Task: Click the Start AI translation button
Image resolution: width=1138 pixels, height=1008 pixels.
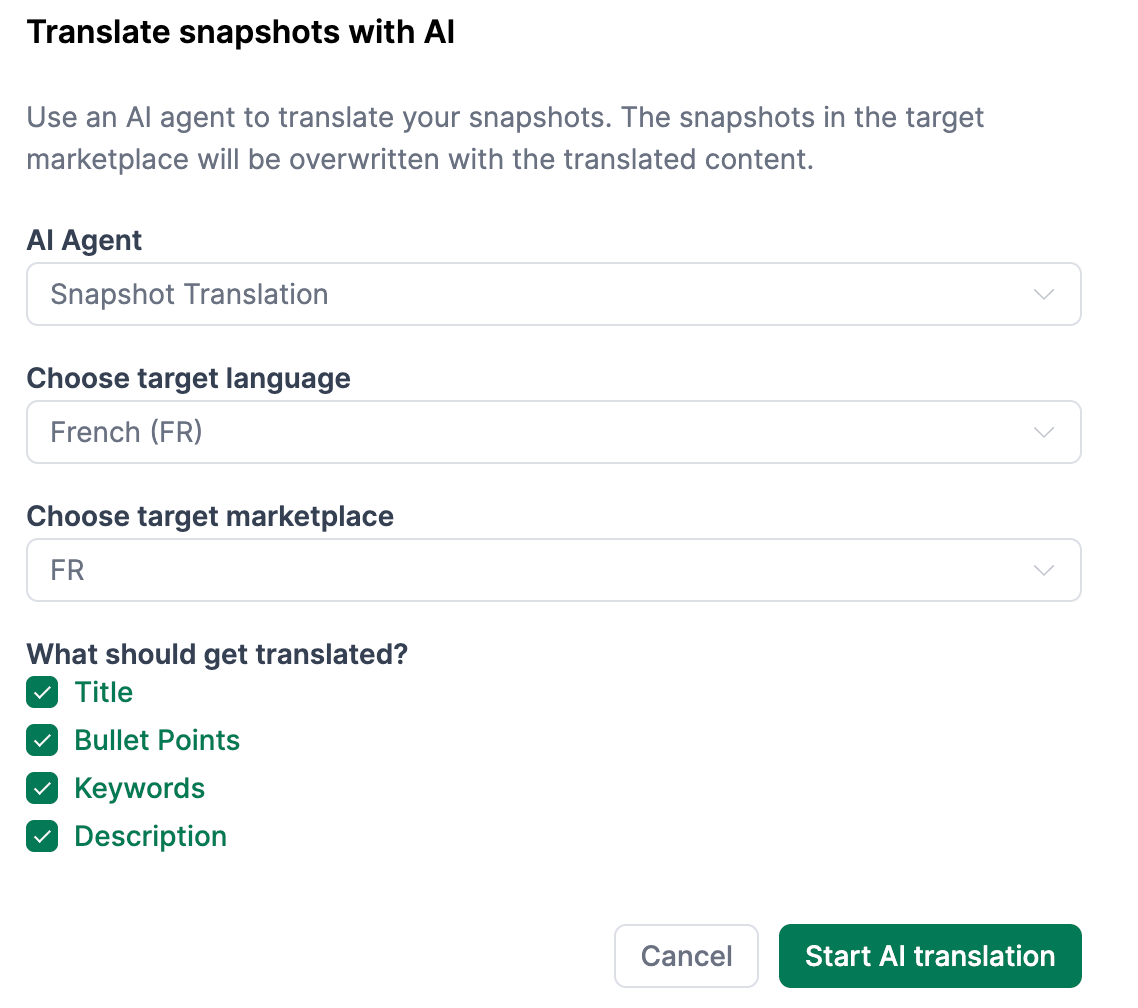Action: tap(929, 956)
